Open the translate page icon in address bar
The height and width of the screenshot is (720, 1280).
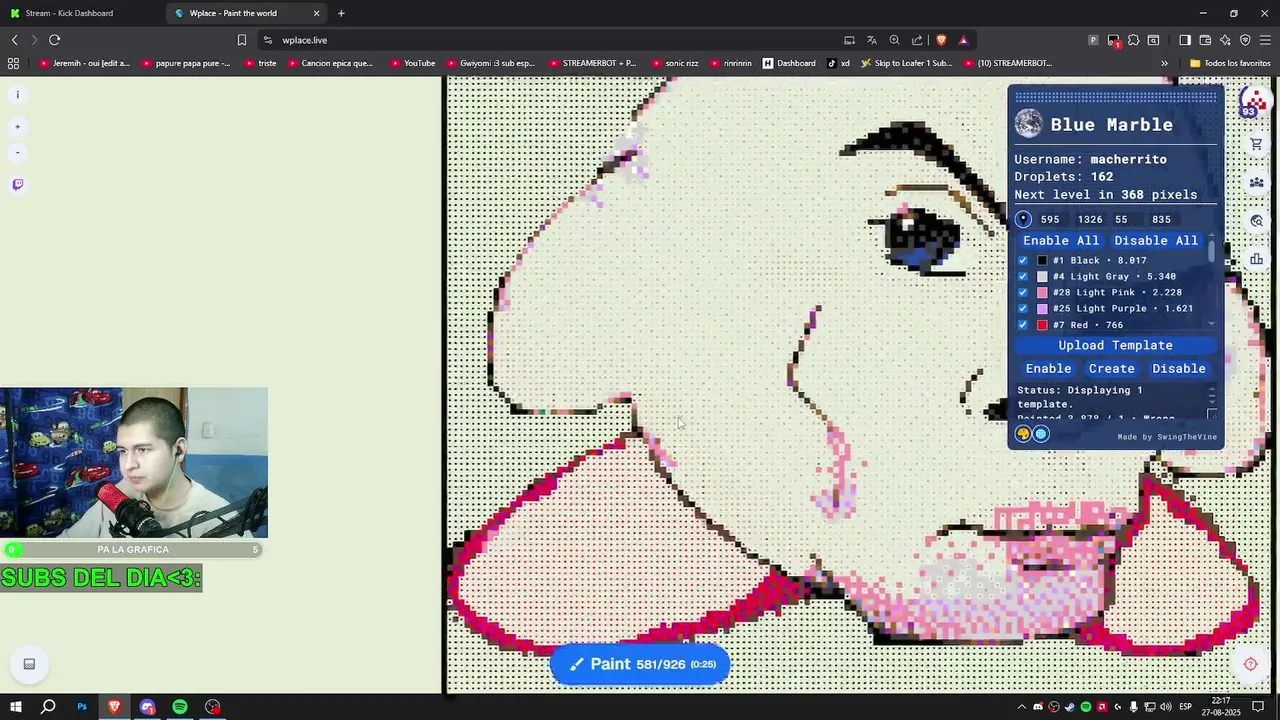coord(872,40)
